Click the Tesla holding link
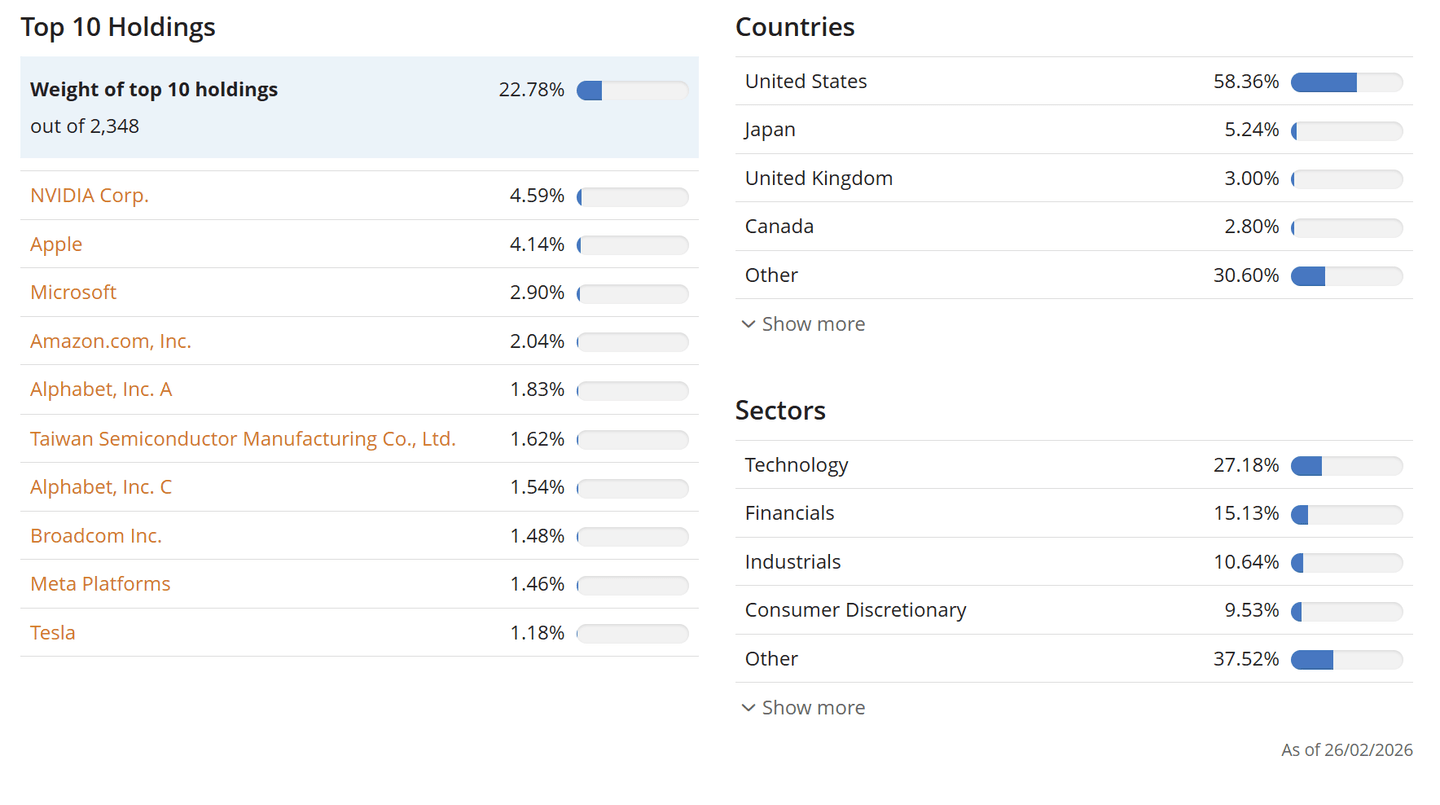Image resolution: width=1440 pixels, height=805 pixels. pyautogui.click(x=53, y=633)
